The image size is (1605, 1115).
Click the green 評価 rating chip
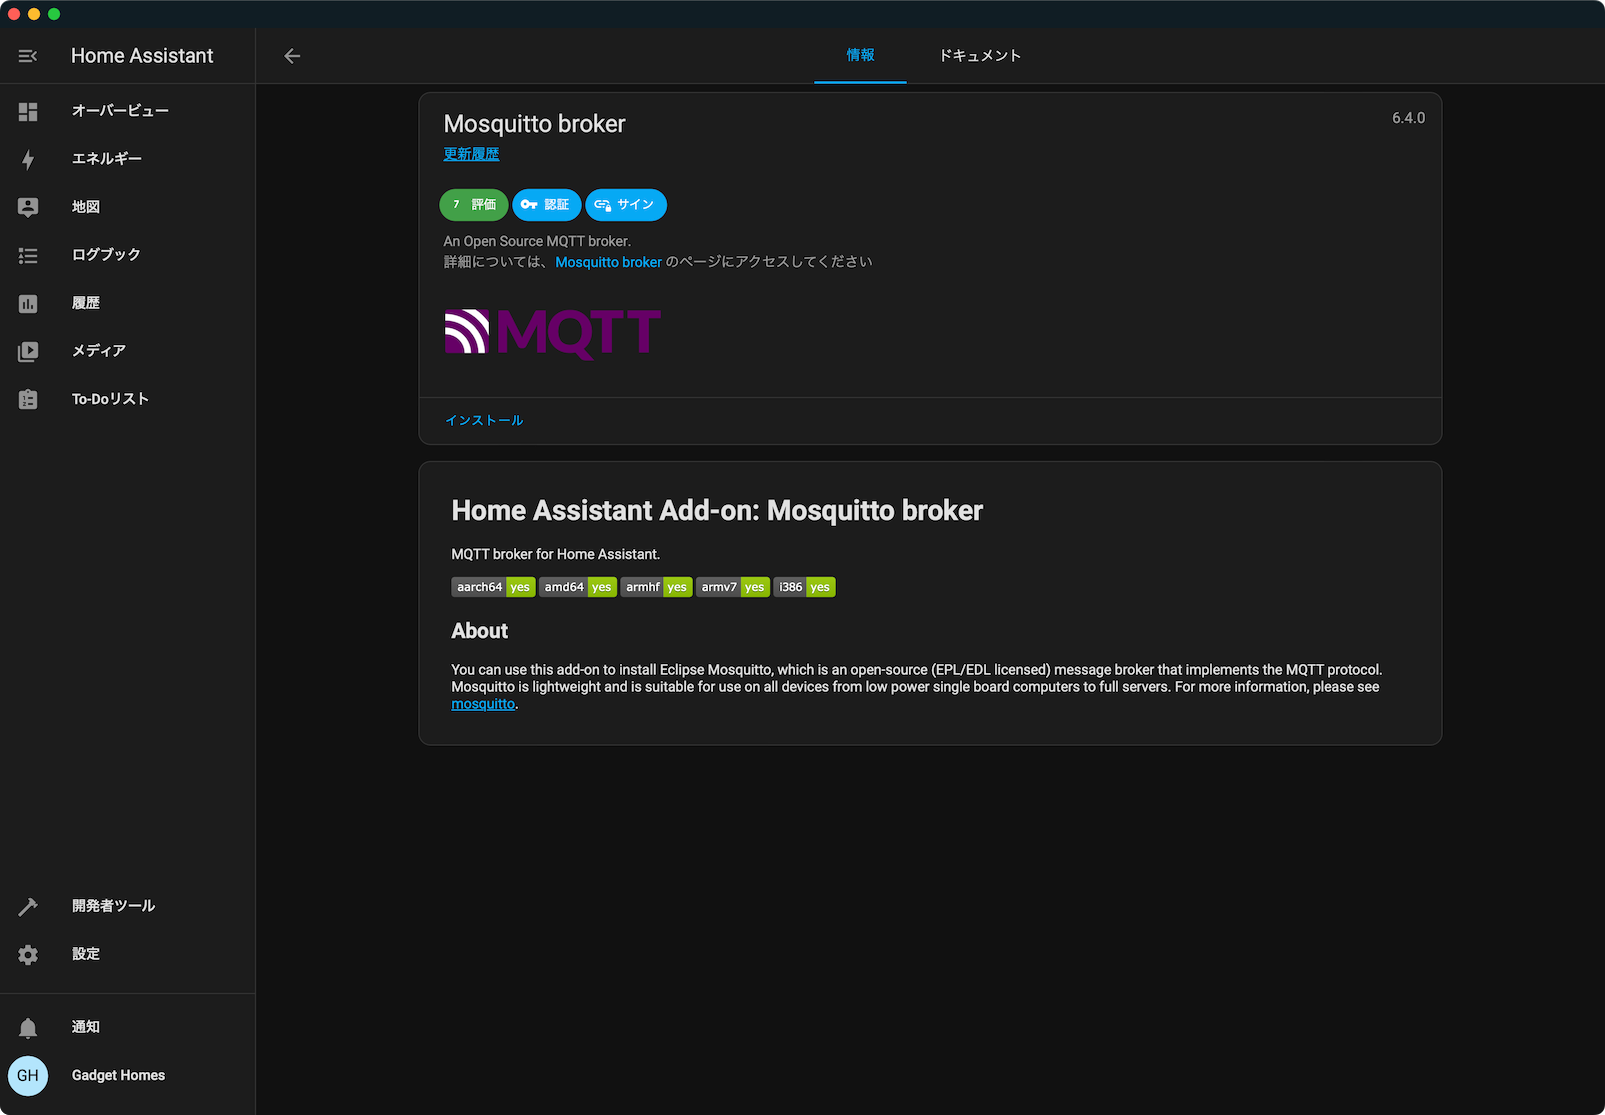pos(474,205)
